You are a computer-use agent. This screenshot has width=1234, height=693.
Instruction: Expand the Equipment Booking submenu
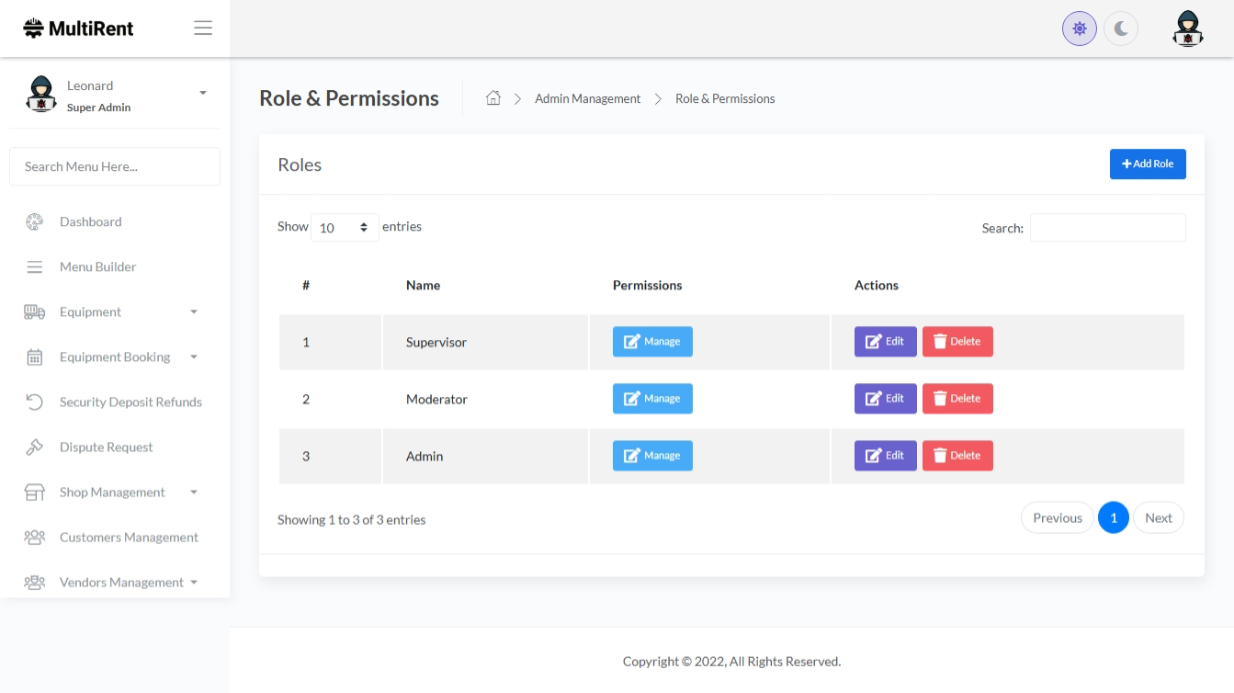193,357
